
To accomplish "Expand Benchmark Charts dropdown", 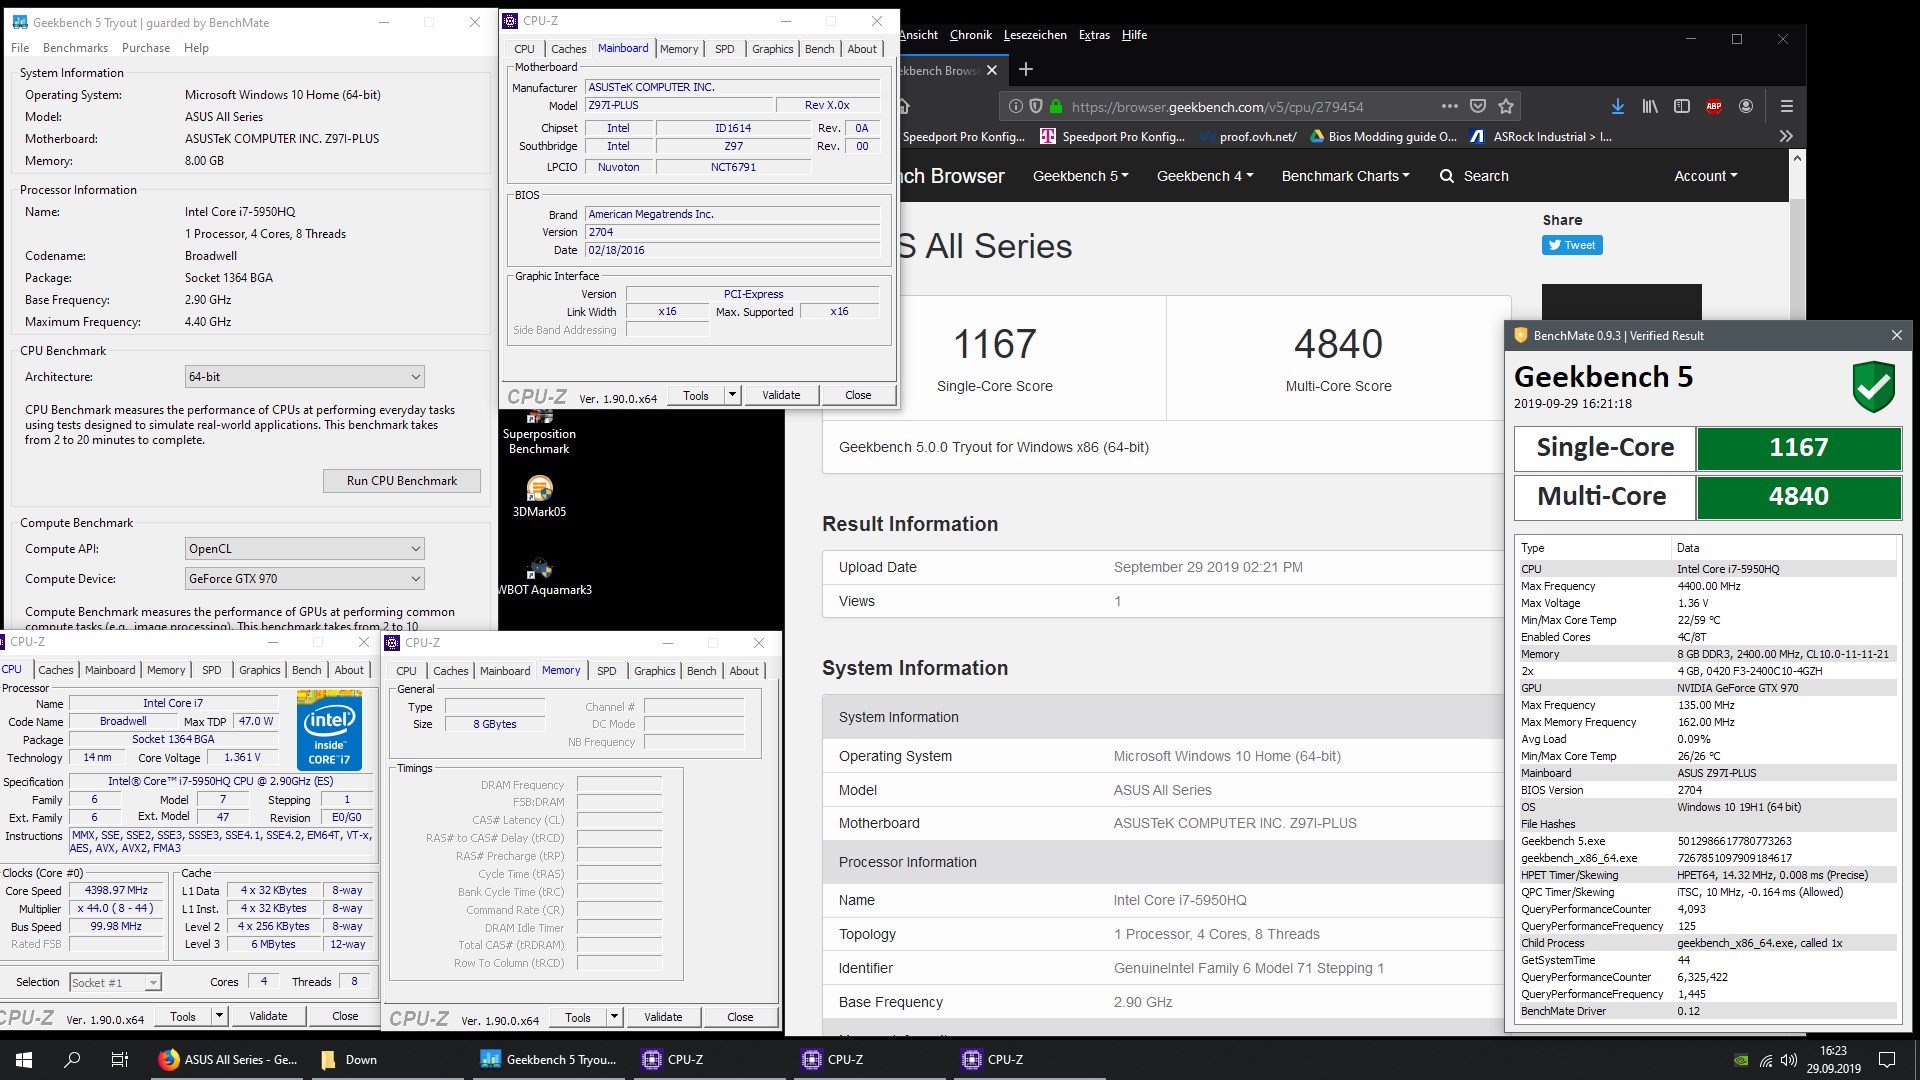I will coord(1345,176).
